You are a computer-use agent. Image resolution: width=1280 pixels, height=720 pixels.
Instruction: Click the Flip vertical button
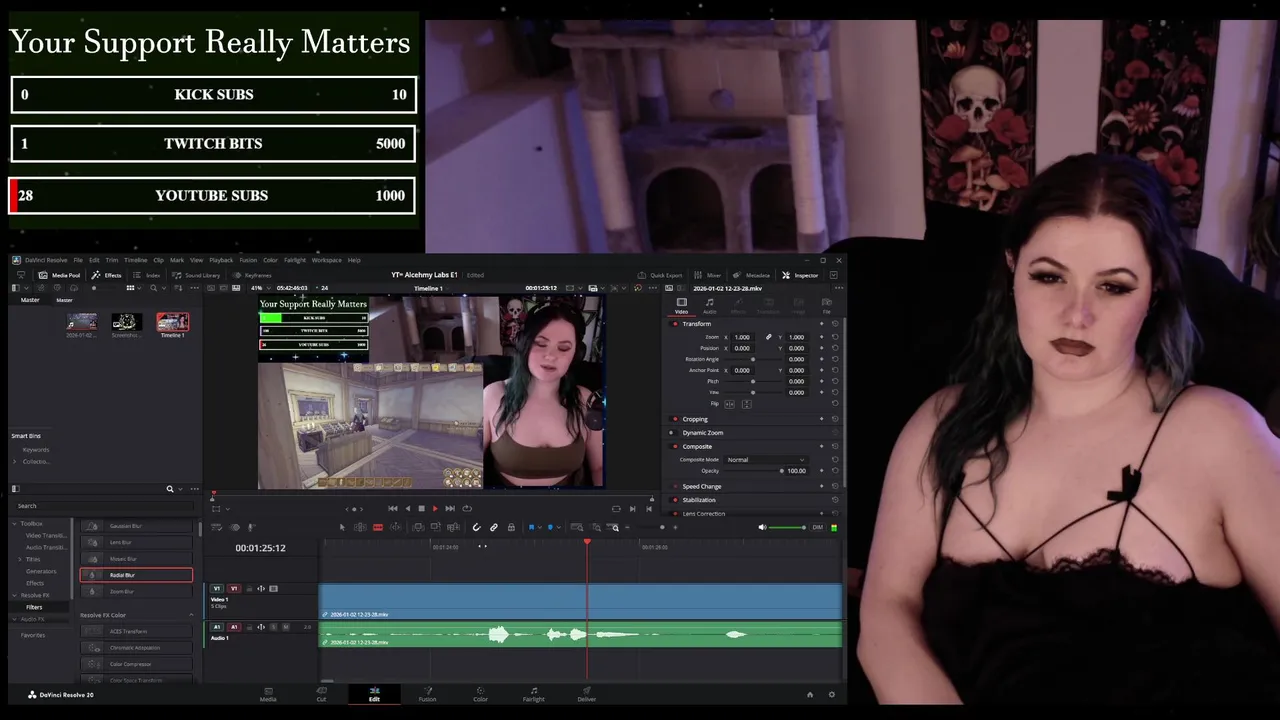pyautogui.click(x=747, y=404)
